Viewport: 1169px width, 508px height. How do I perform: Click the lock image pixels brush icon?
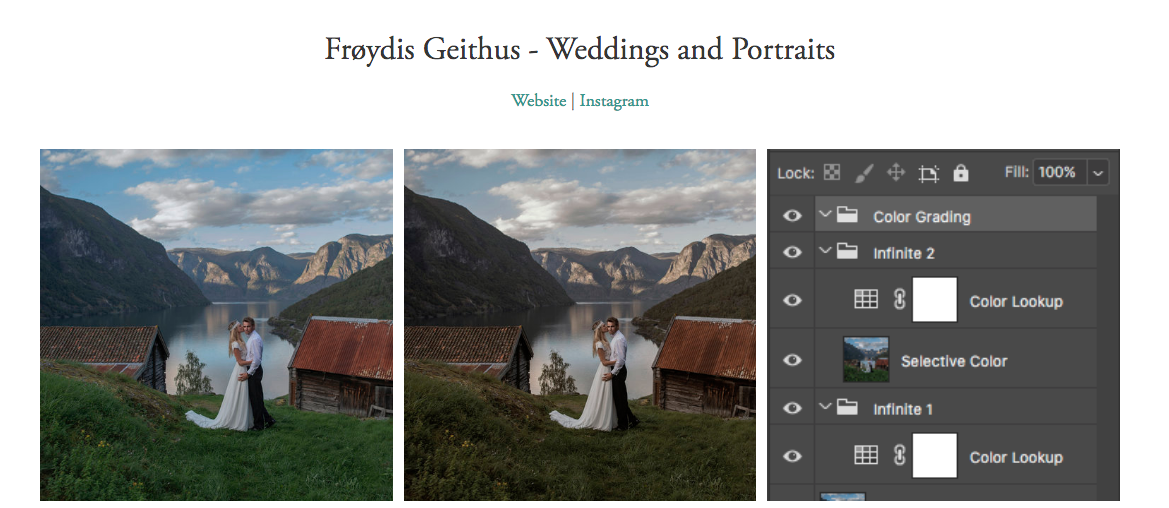pyautogui.click(x=863, y=173)
